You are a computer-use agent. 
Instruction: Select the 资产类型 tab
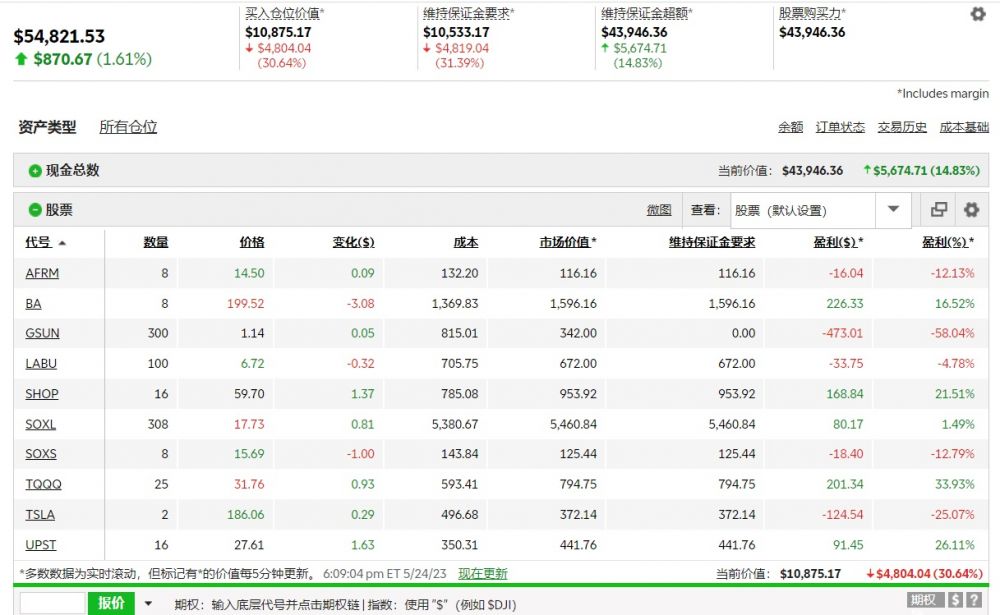pyautogui.click(x=47, y=127)
